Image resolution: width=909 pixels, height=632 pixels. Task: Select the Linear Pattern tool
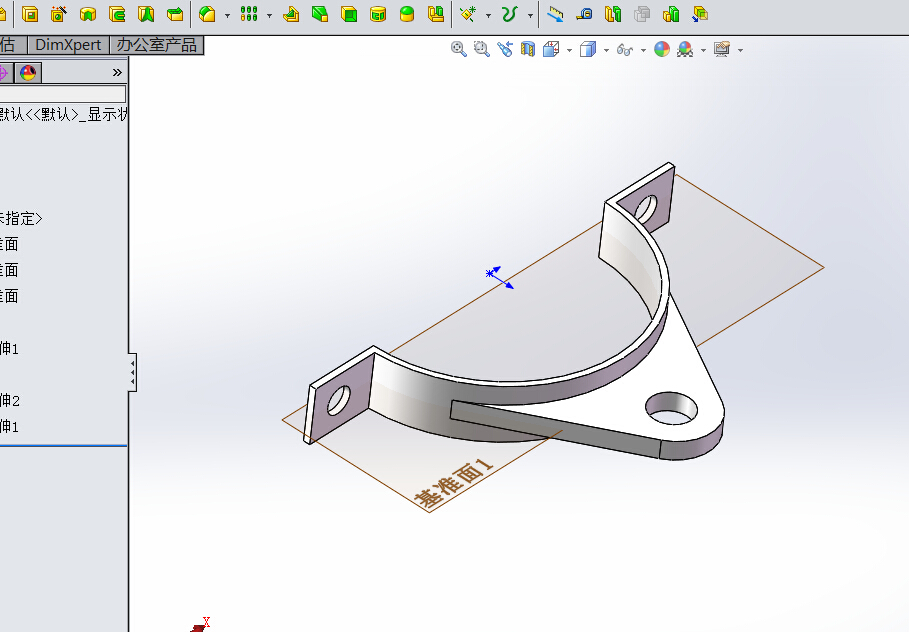249,14
